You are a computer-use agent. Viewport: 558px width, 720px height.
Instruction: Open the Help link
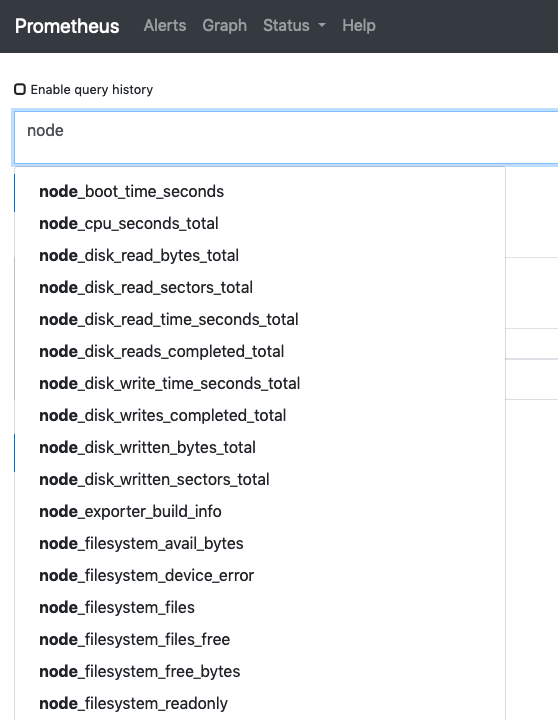pos(359,25)
